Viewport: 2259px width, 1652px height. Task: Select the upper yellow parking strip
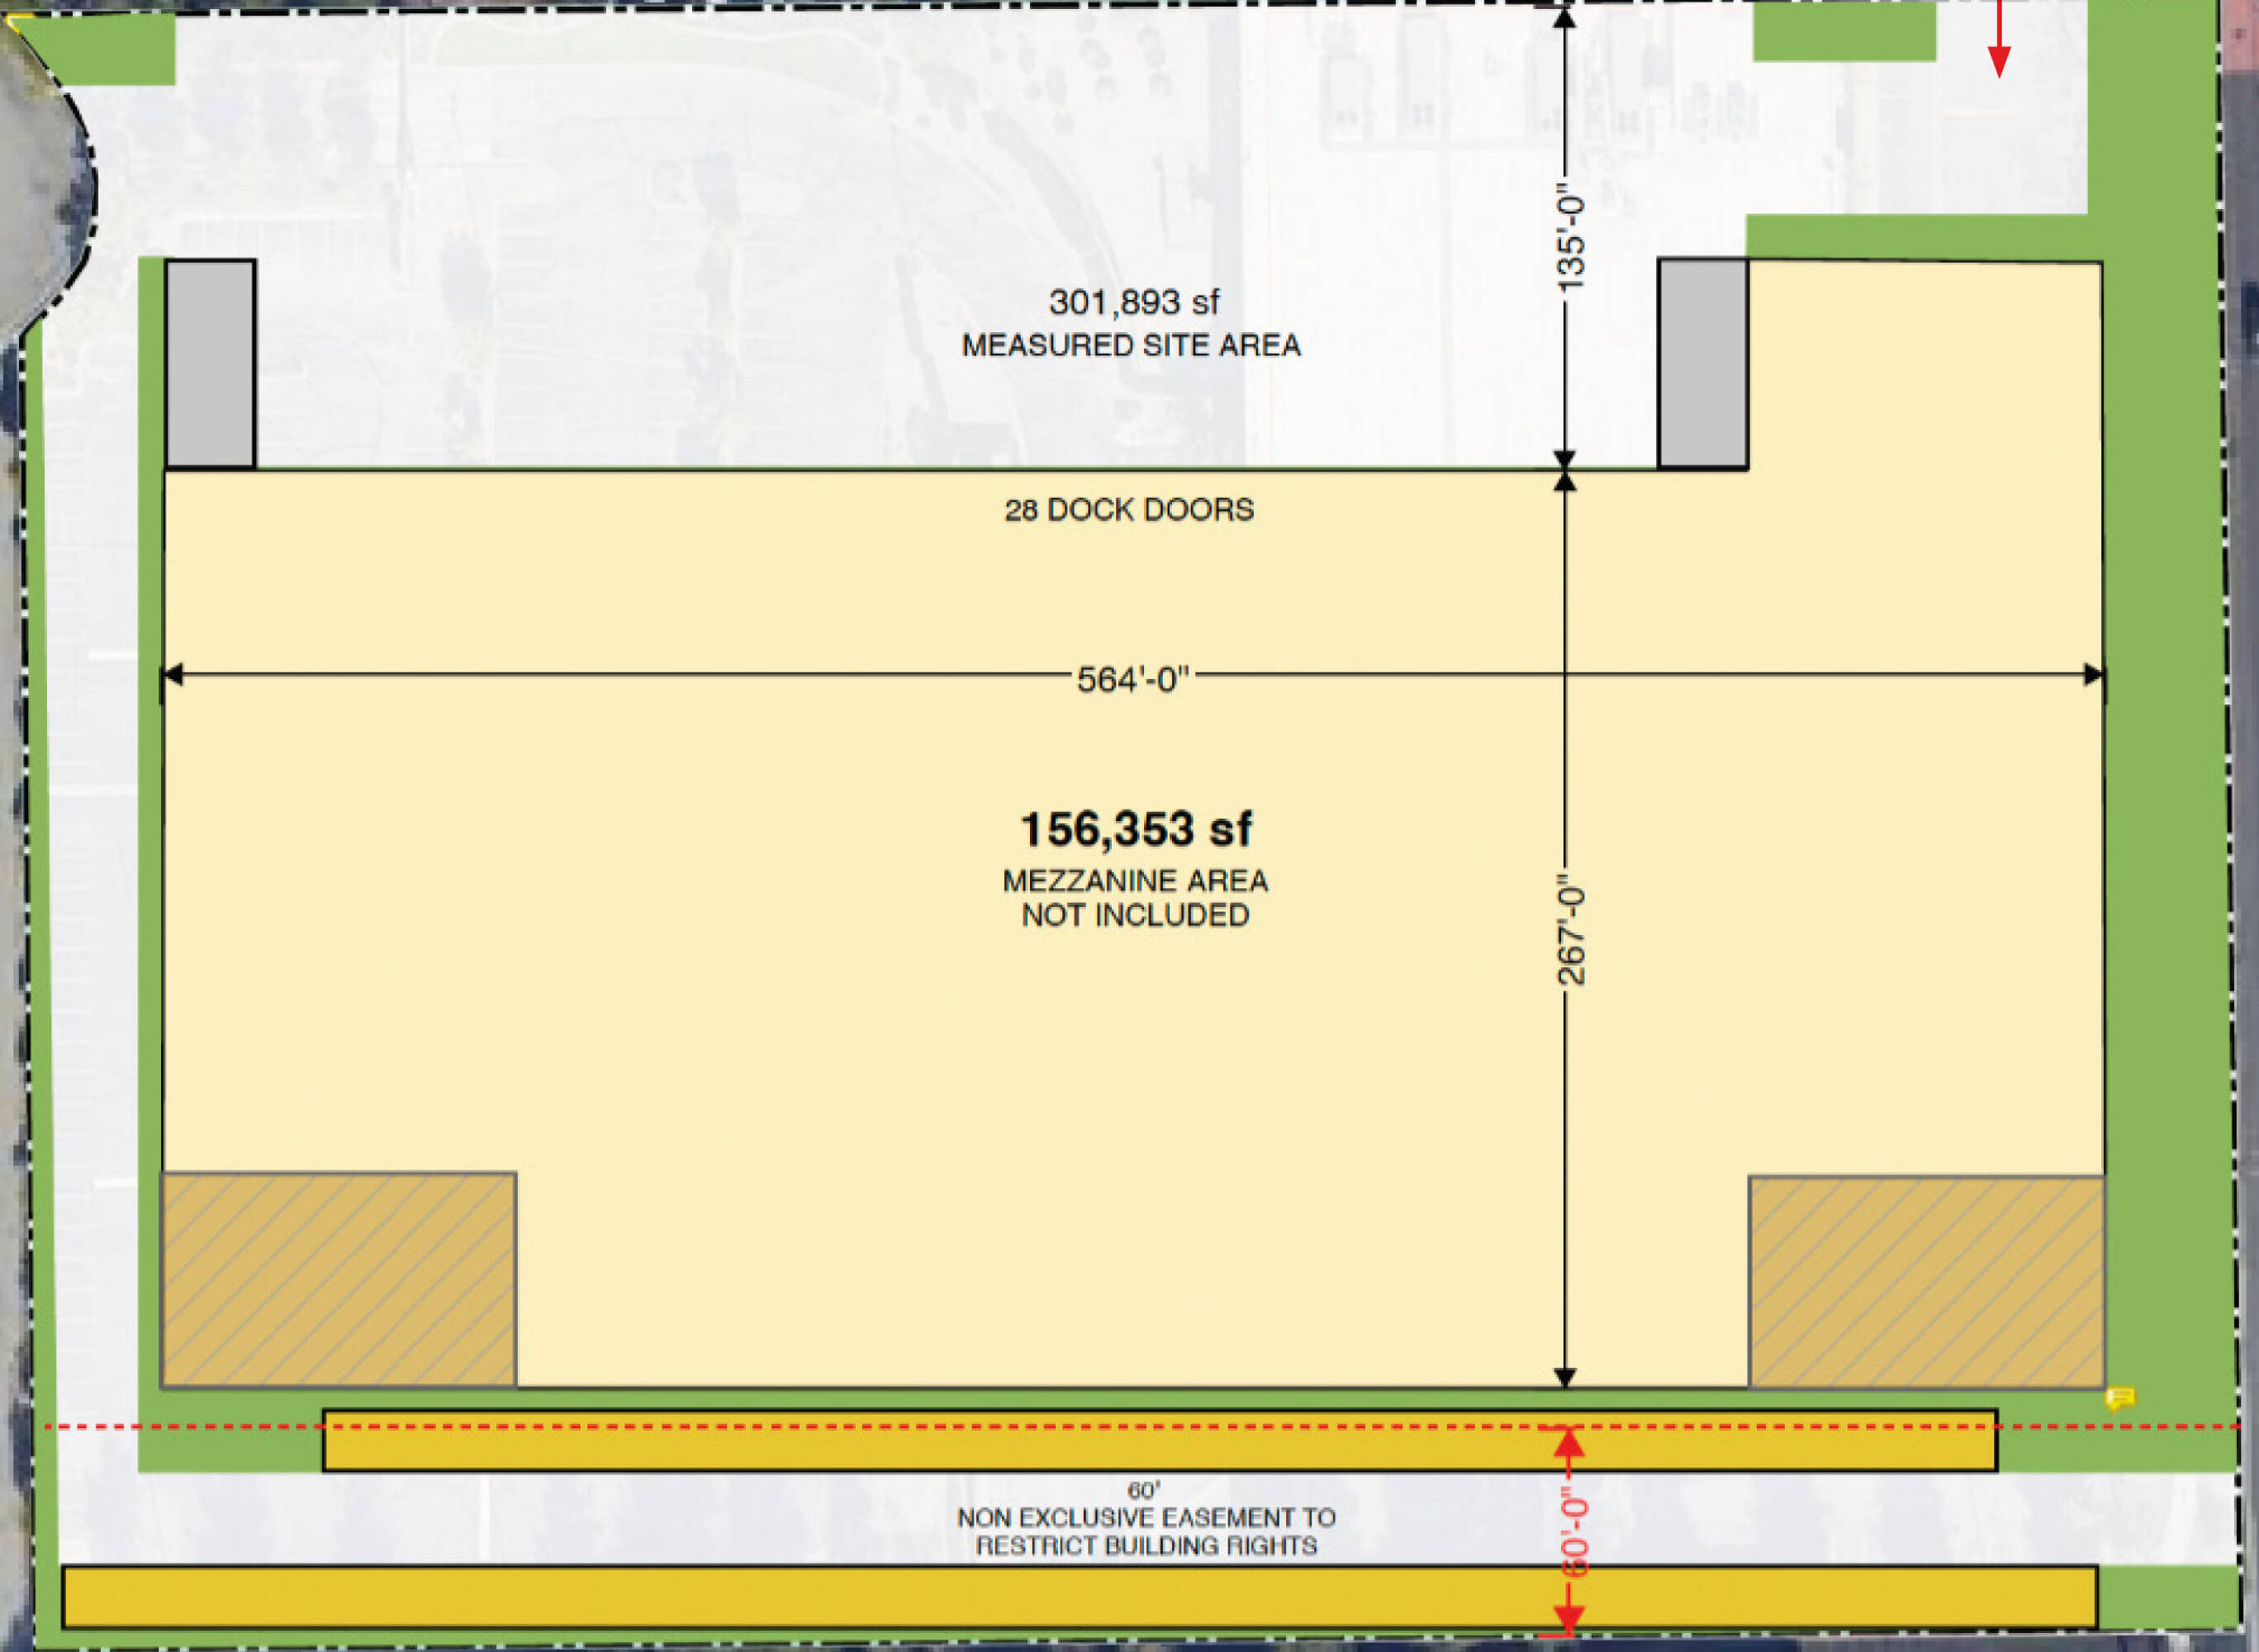click(1000, 1450)
